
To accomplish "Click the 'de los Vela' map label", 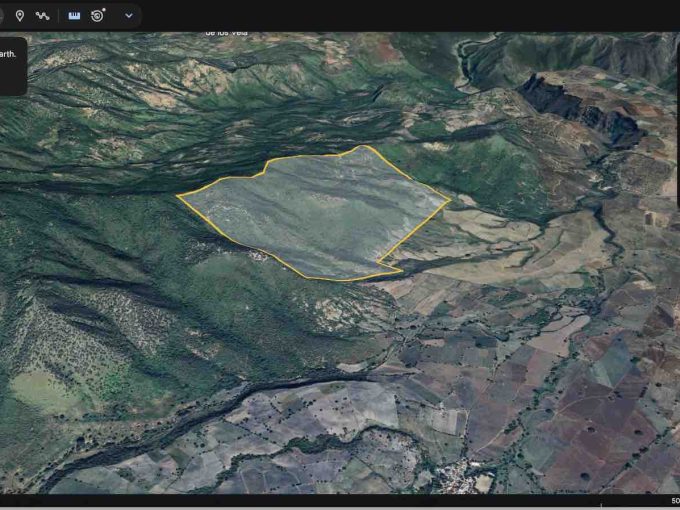I will pyautogui.click(x=226, y=34).
